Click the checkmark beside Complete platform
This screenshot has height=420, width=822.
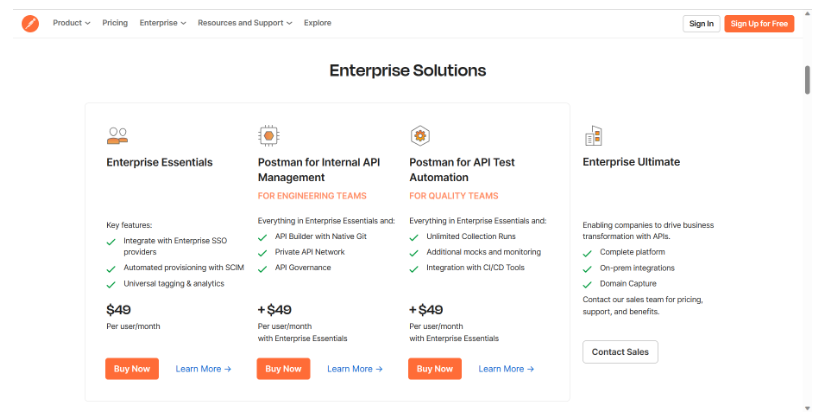pos(588,254)
